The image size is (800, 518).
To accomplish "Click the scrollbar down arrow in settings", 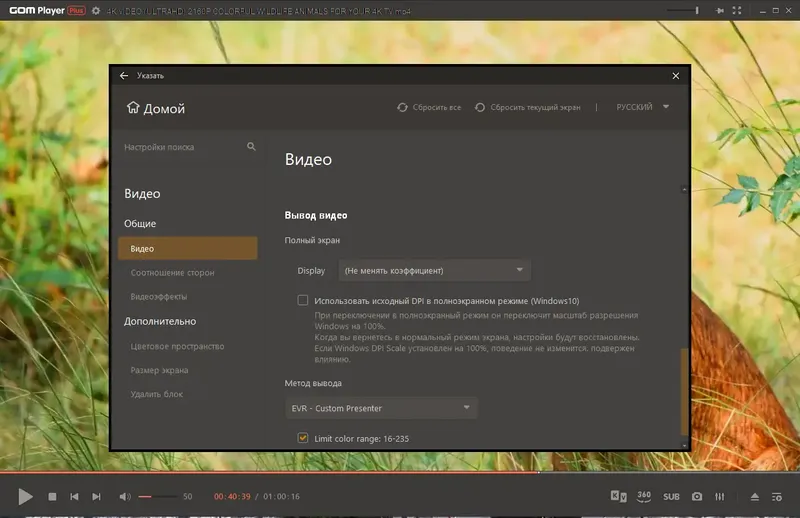I will coord(684,446).
